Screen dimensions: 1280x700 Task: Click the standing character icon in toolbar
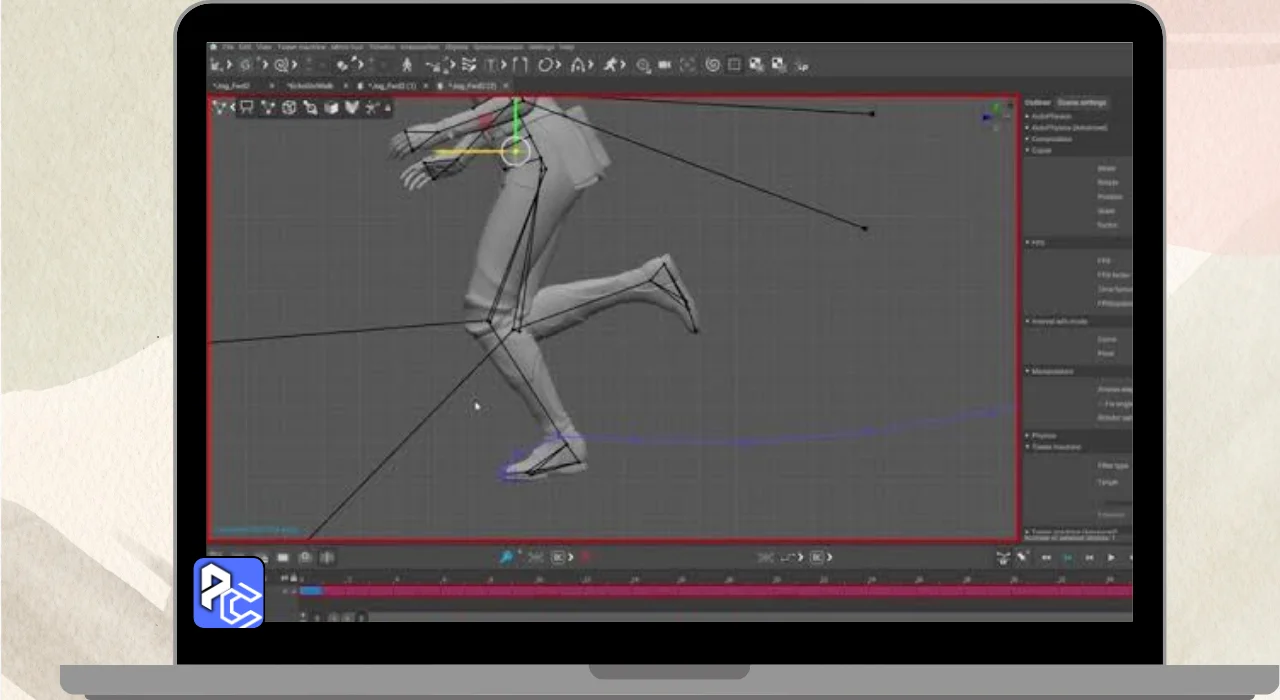[406, 65]
